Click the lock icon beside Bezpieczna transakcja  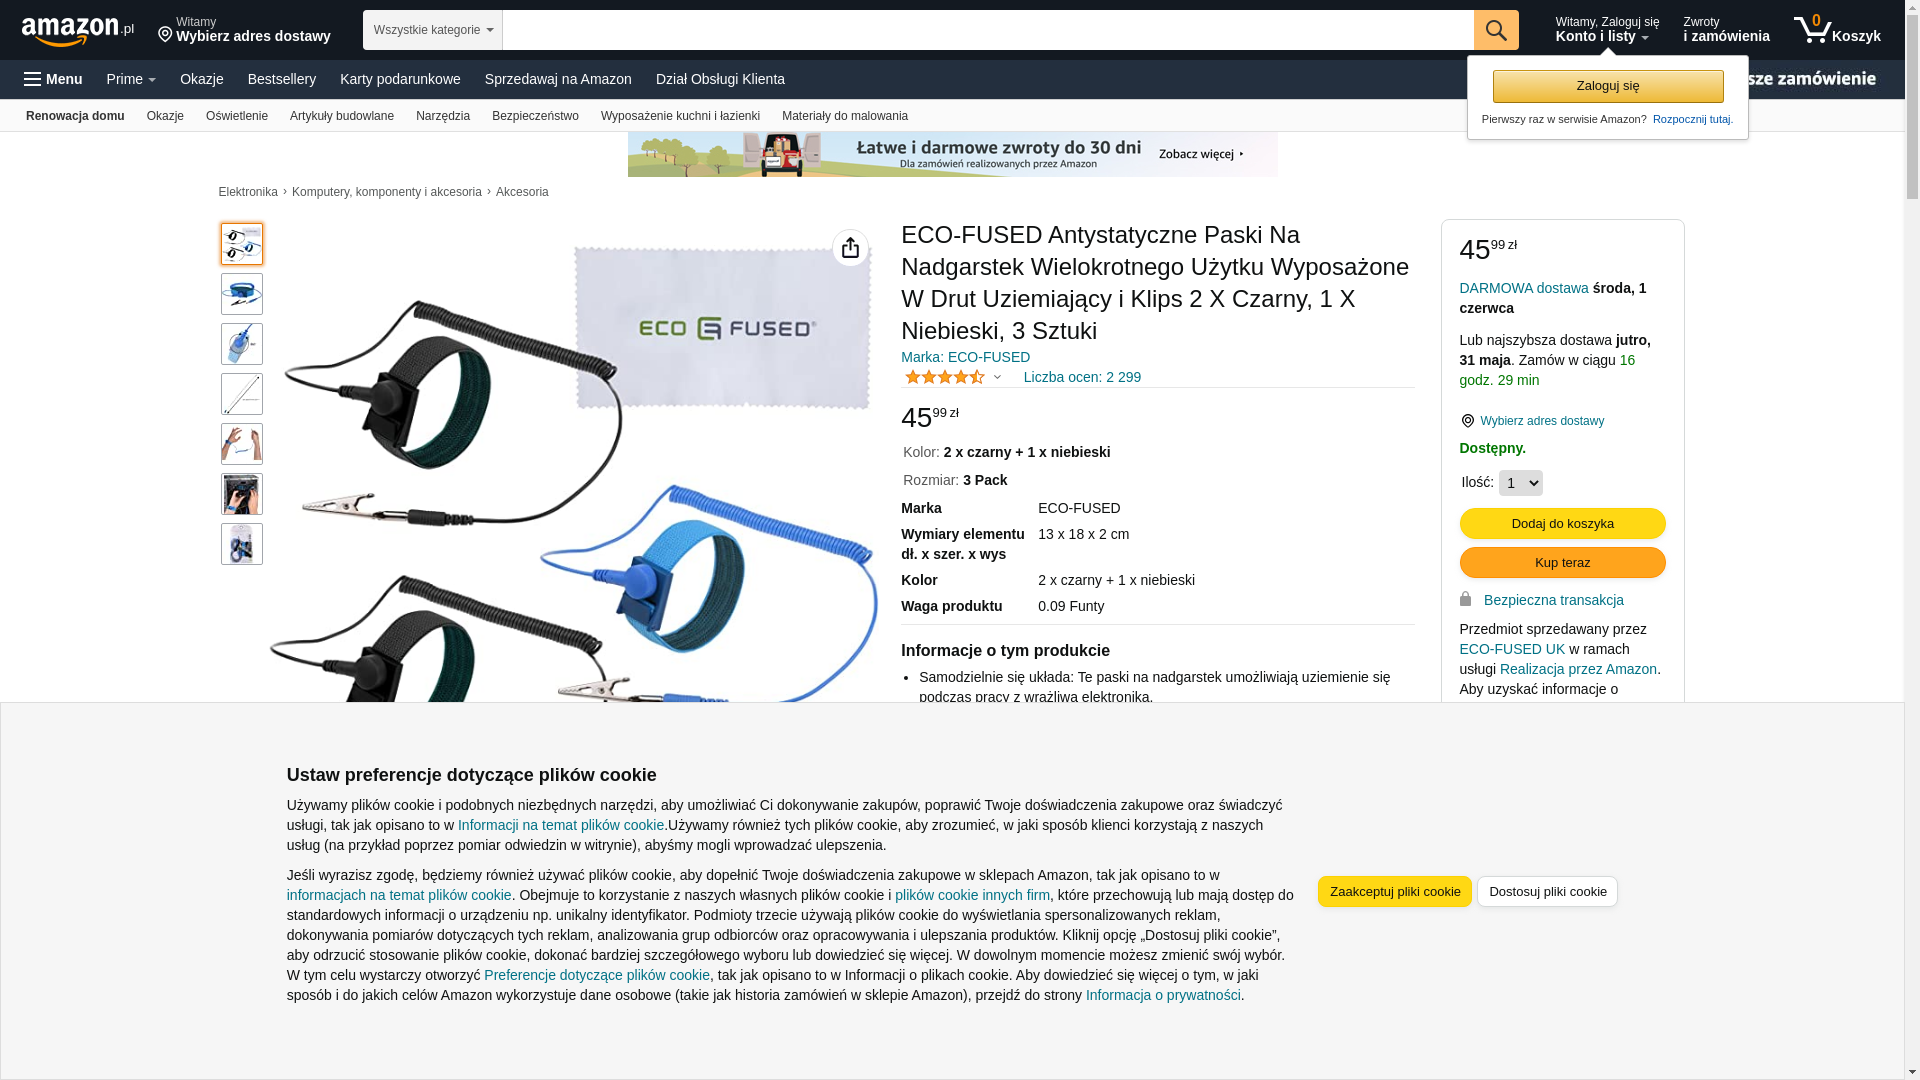(1465, 599)
